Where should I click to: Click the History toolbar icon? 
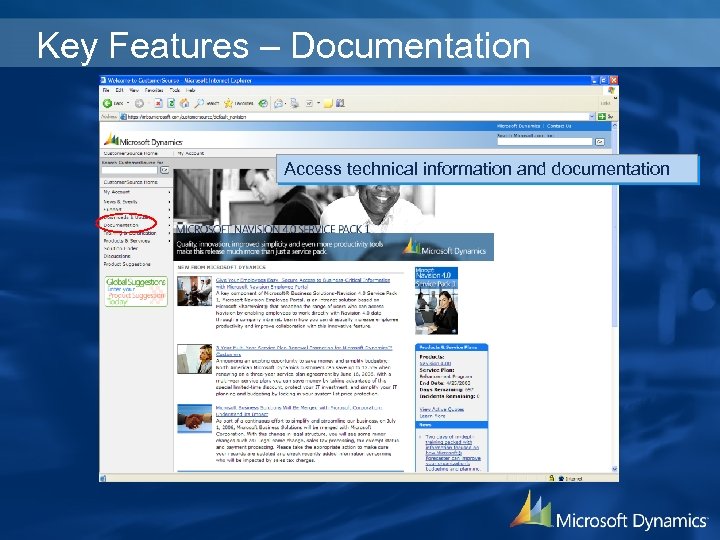point(263,104)
